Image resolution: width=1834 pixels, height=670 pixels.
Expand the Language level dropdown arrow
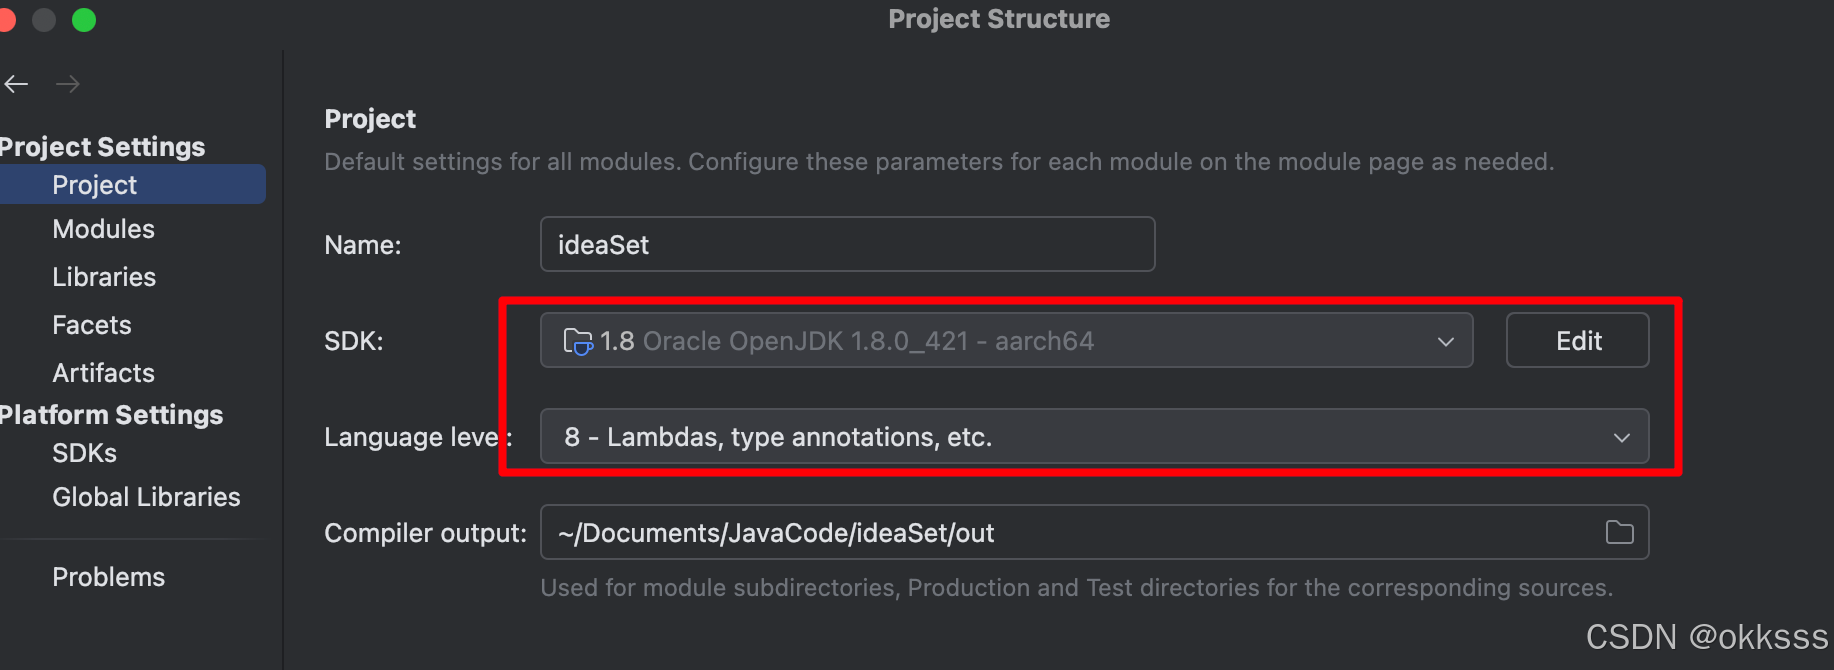click(1621, 437)
